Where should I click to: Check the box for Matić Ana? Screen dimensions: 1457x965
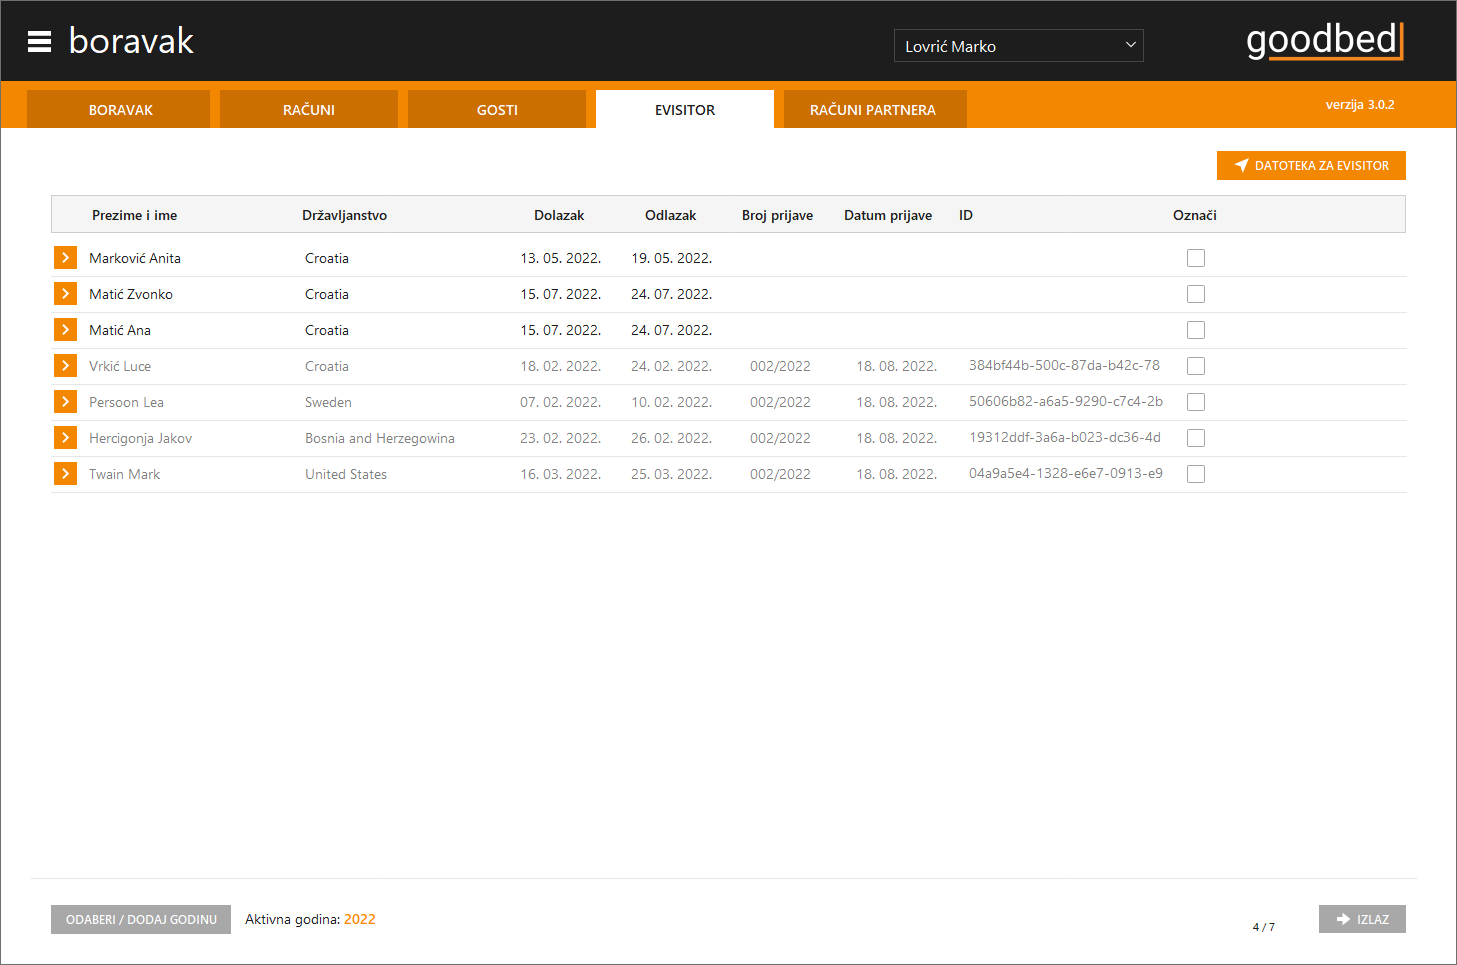tap(1196, 330)
